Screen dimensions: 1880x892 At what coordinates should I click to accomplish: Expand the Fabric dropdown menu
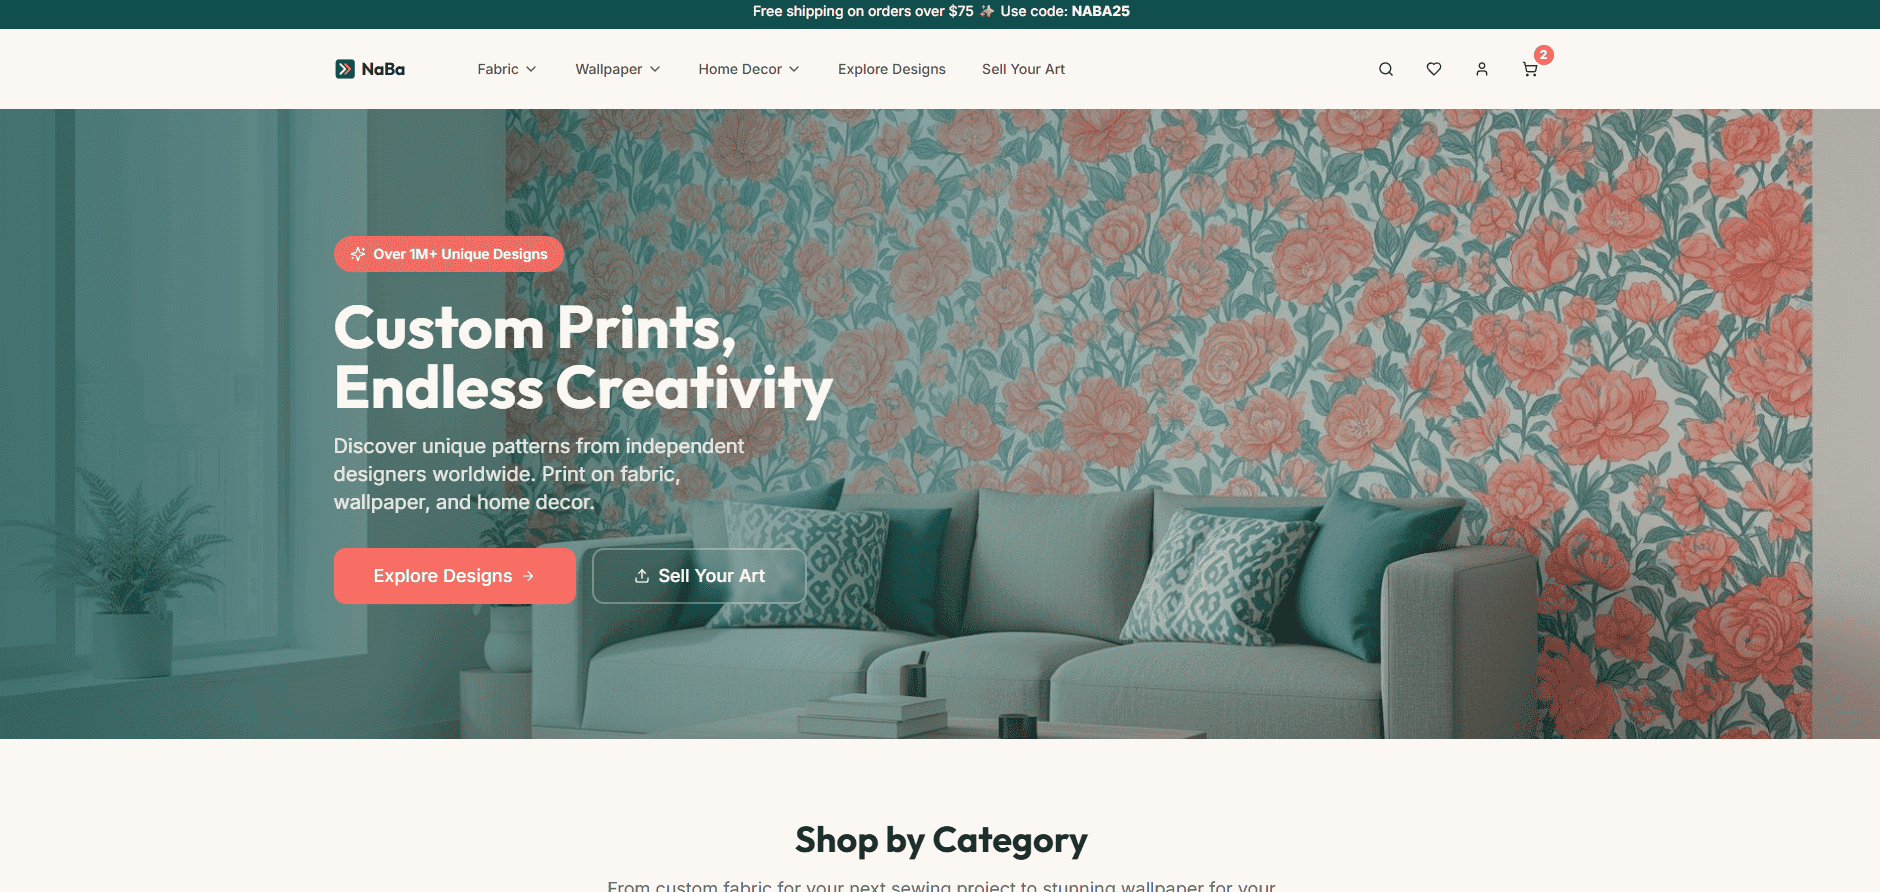coord(507,69)
